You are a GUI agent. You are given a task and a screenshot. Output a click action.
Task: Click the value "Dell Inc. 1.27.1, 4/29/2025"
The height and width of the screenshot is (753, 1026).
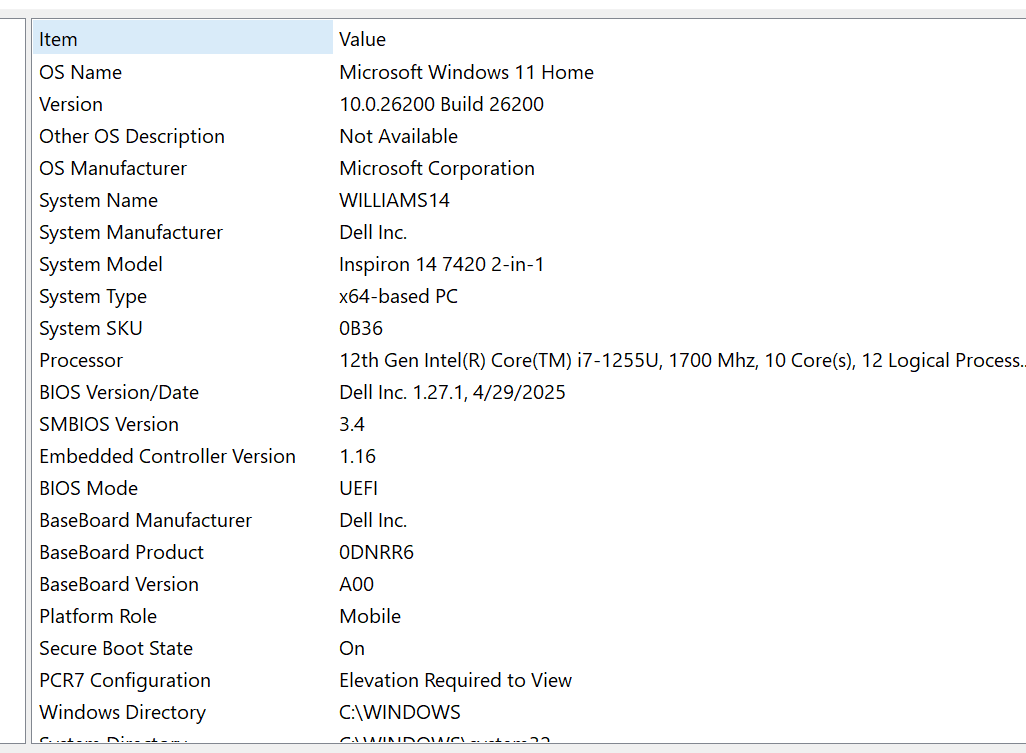453,393
